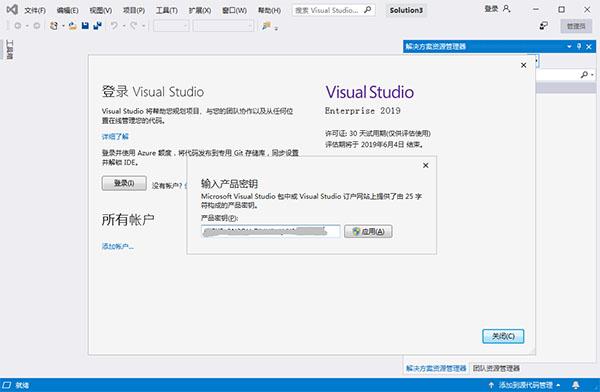Open the 编辑(E) menu

tap(67, 10)
